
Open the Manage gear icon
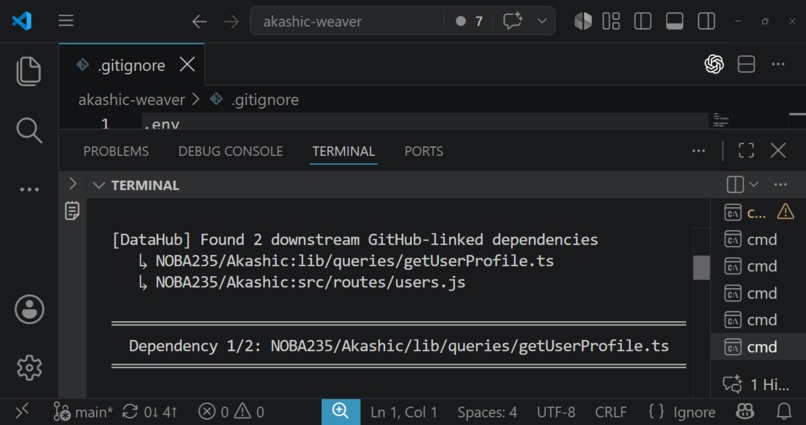pyautogui.click(x=29, y=368)
